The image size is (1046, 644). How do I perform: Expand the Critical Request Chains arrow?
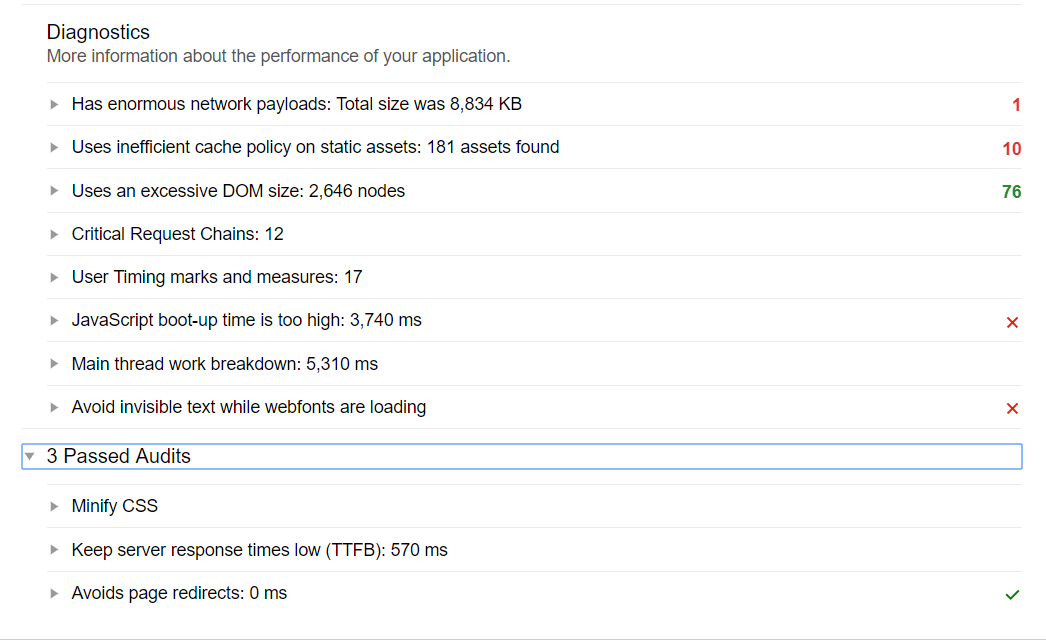(x=54, y=234)
